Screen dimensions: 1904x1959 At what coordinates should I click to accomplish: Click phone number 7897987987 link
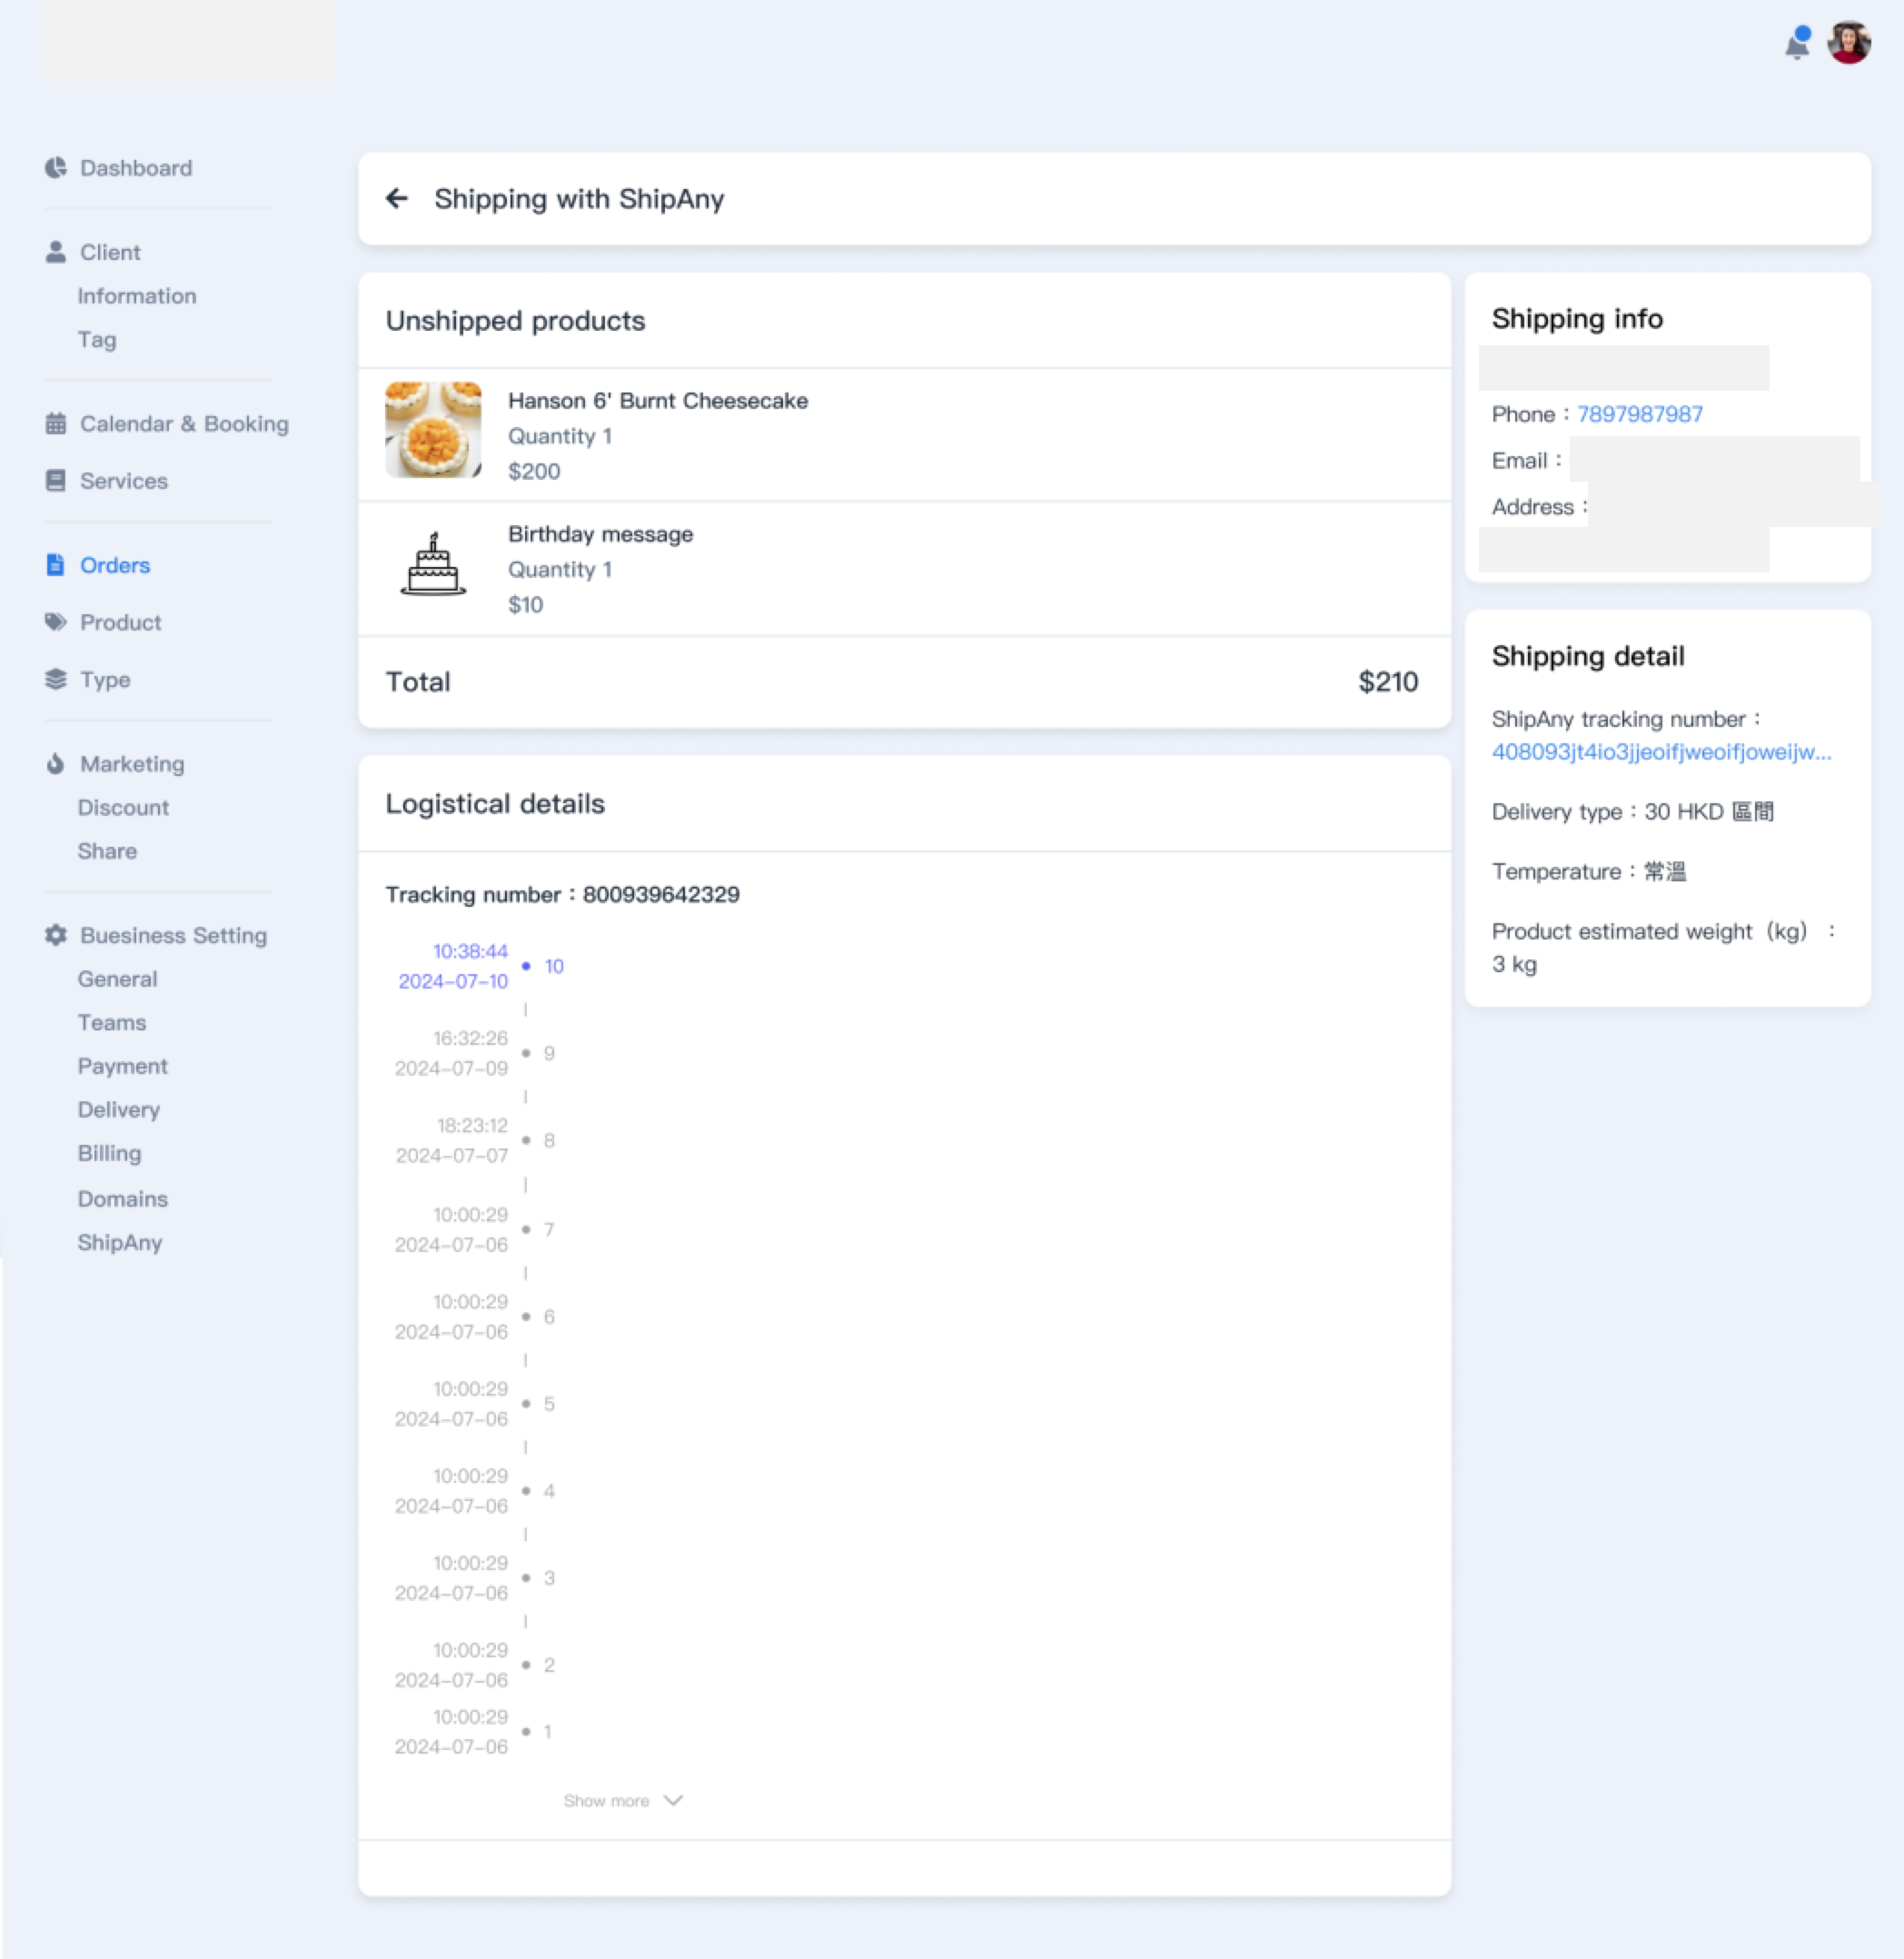click(1639, 414)
